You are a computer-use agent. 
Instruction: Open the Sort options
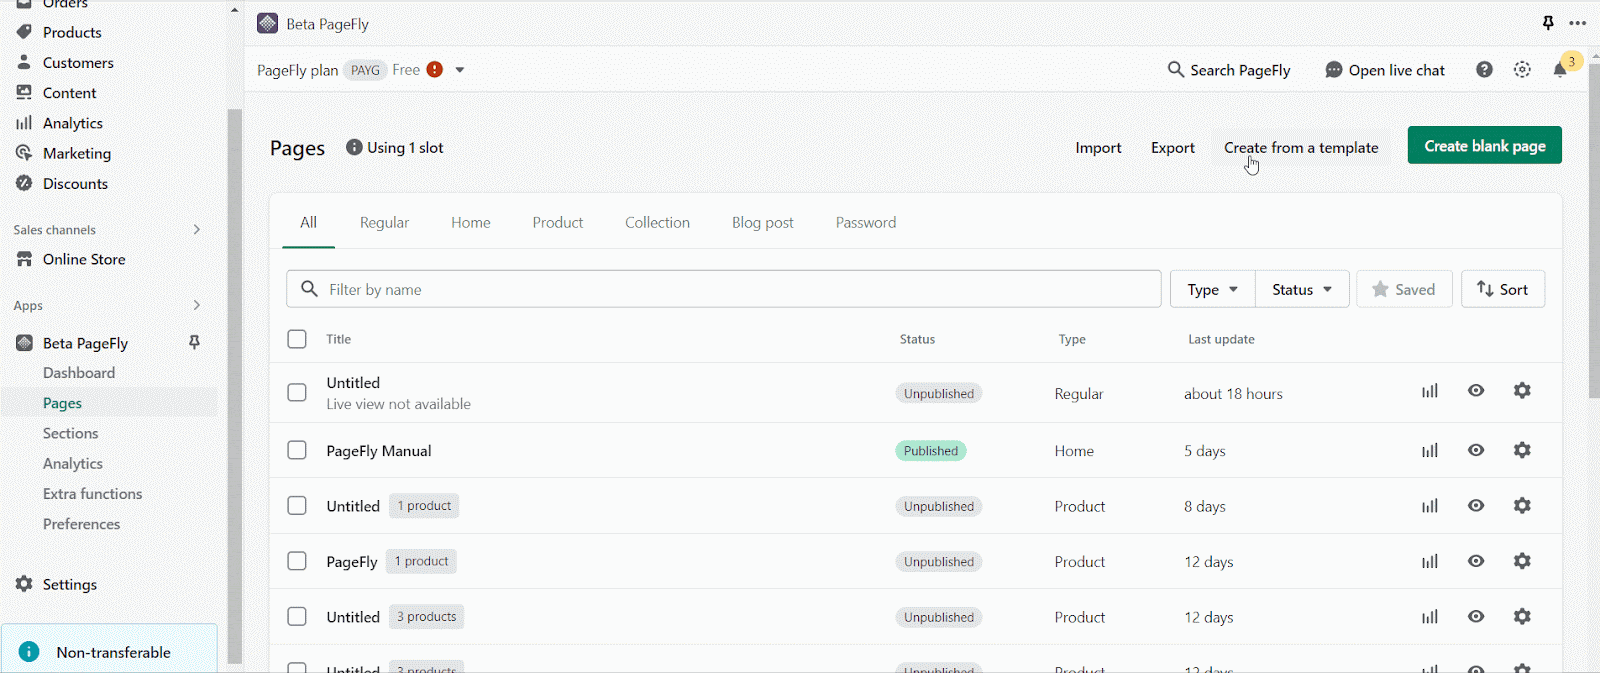point(1503,289)
